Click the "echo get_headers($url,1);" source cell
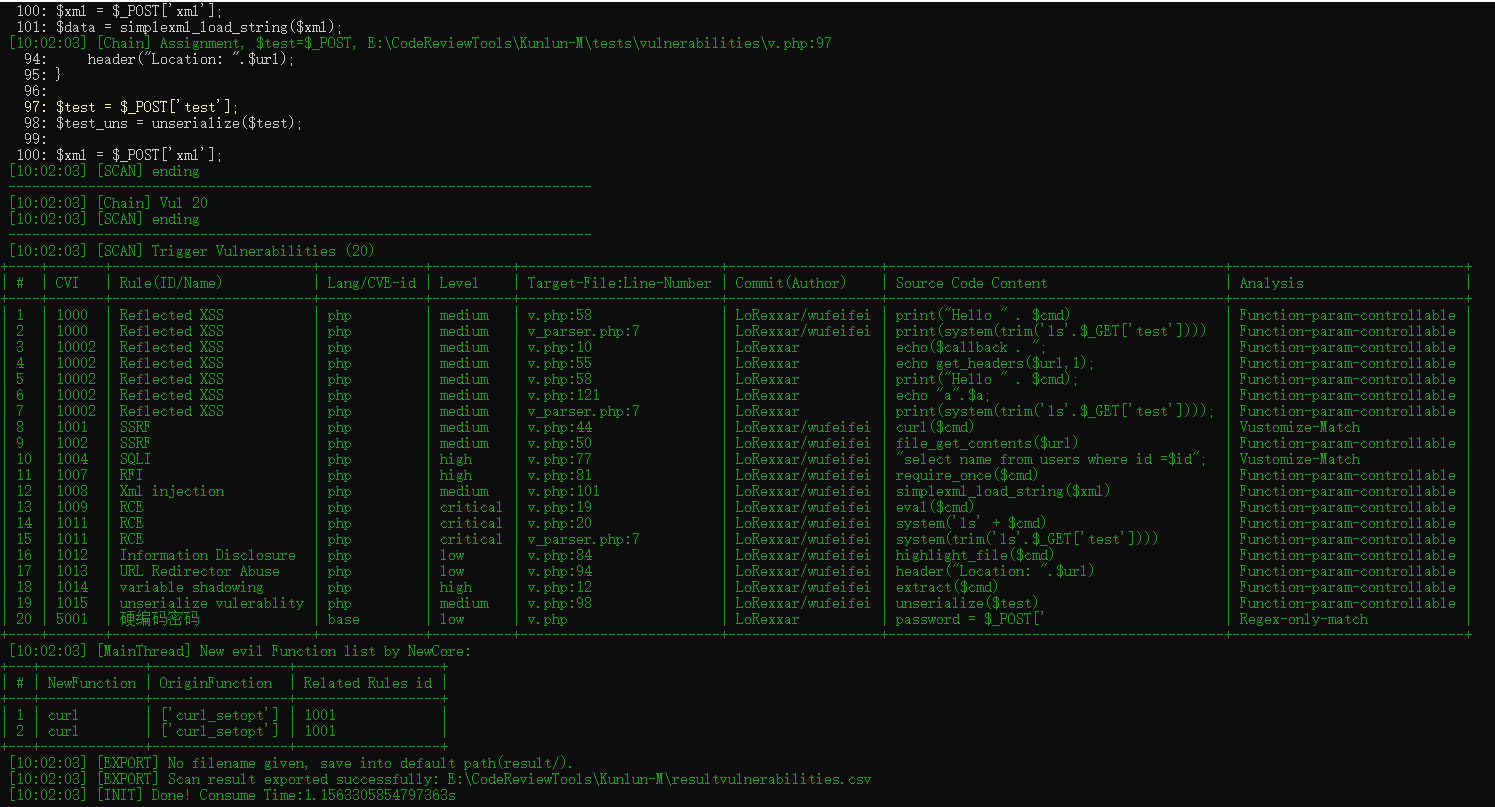This screenshot has height=807, width=1495. [x=995, y=363]
